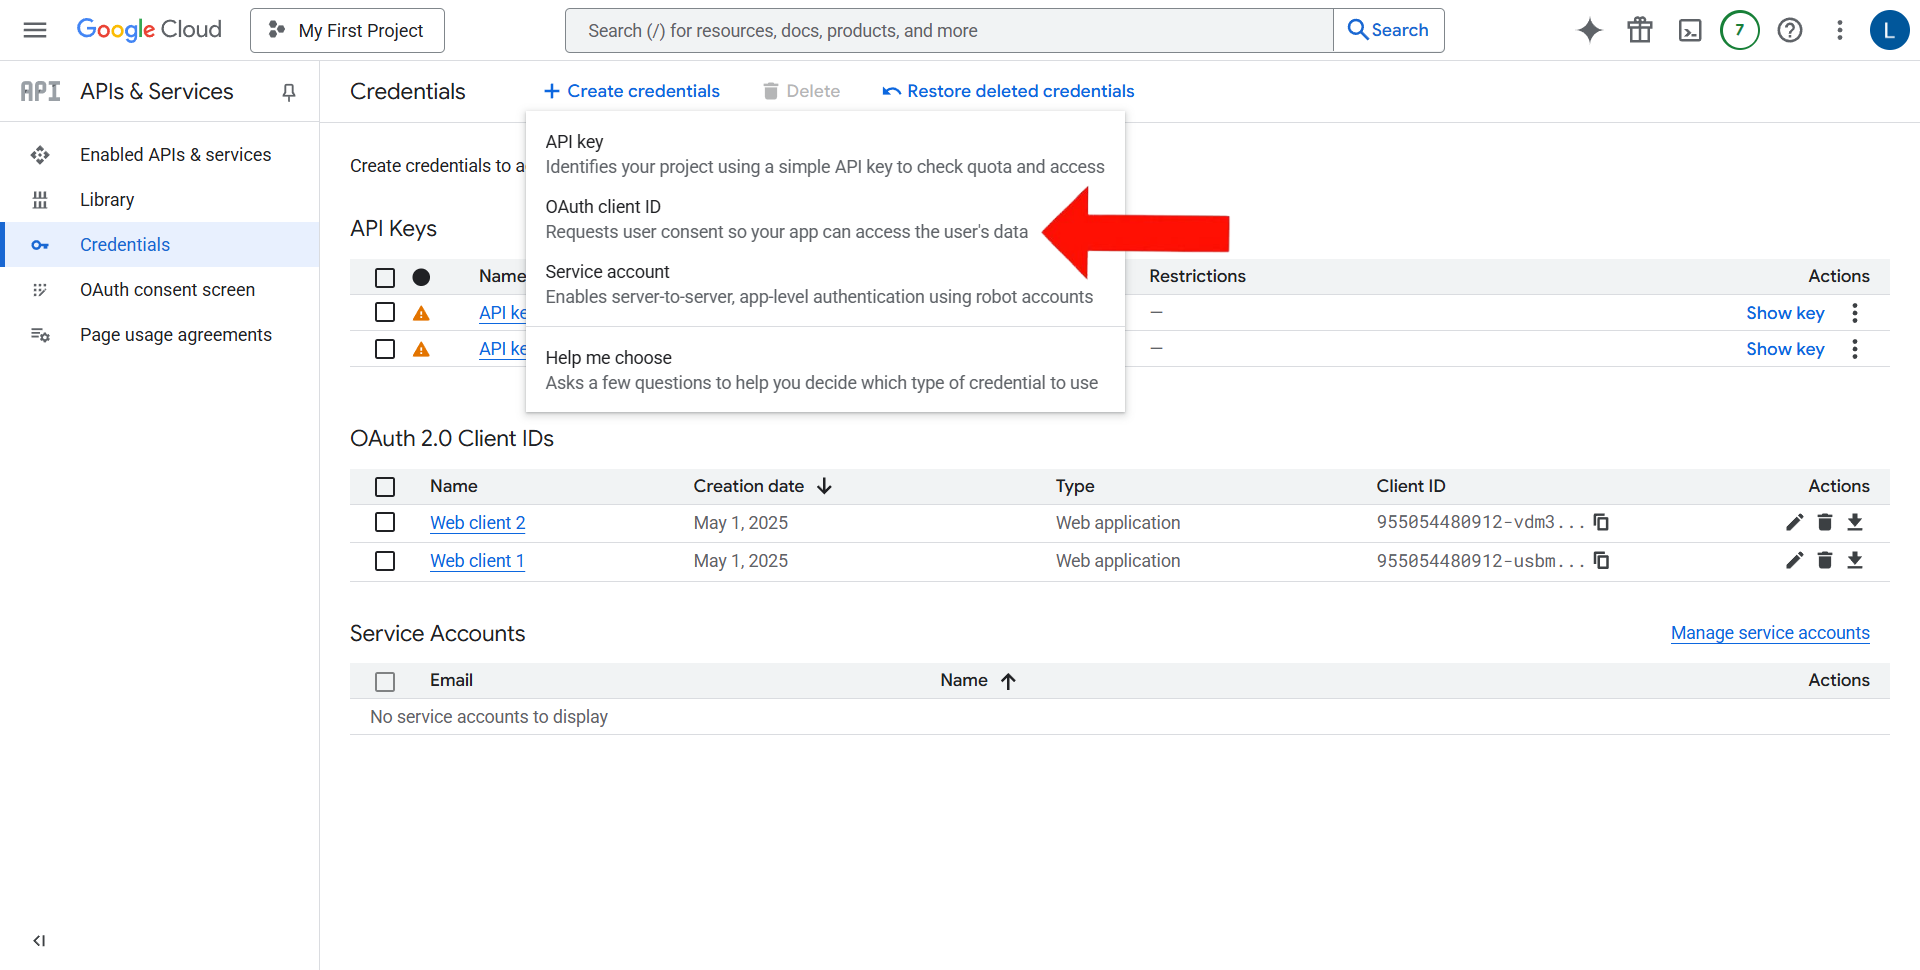The image size is (1920, 970).
Task: Open actions menu for second API key
Action: pyautogui.click(x=1855, y=349)
